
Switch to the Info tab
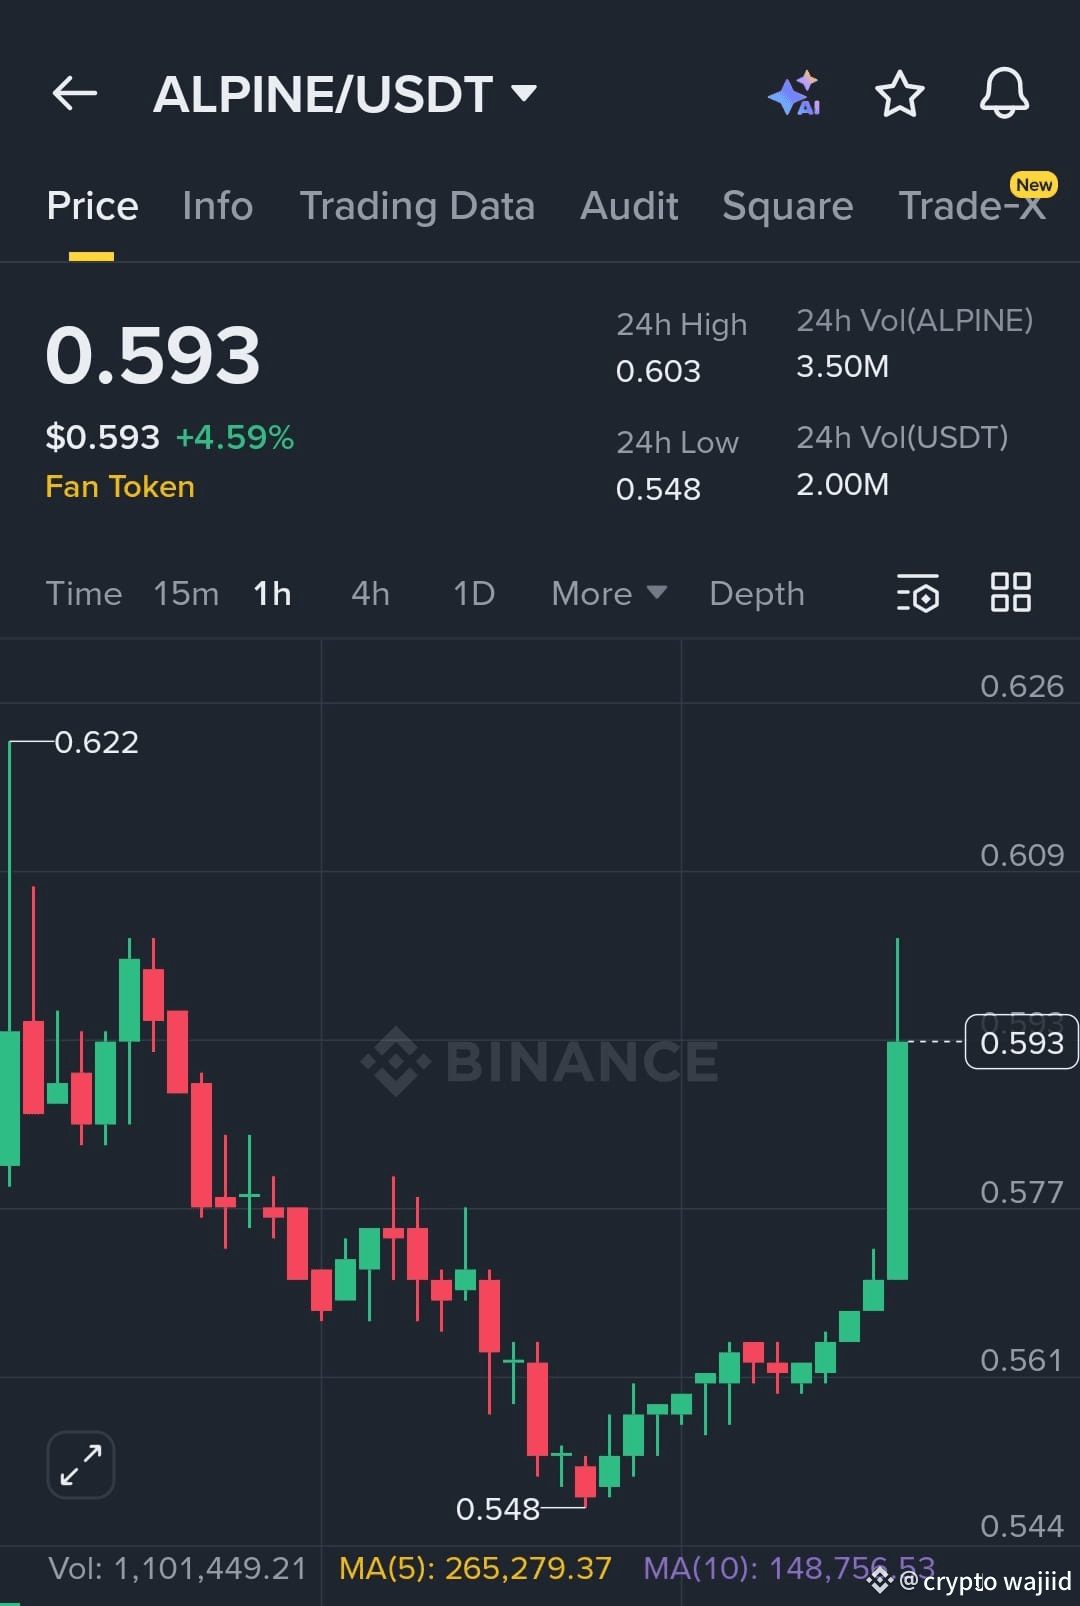217,206
